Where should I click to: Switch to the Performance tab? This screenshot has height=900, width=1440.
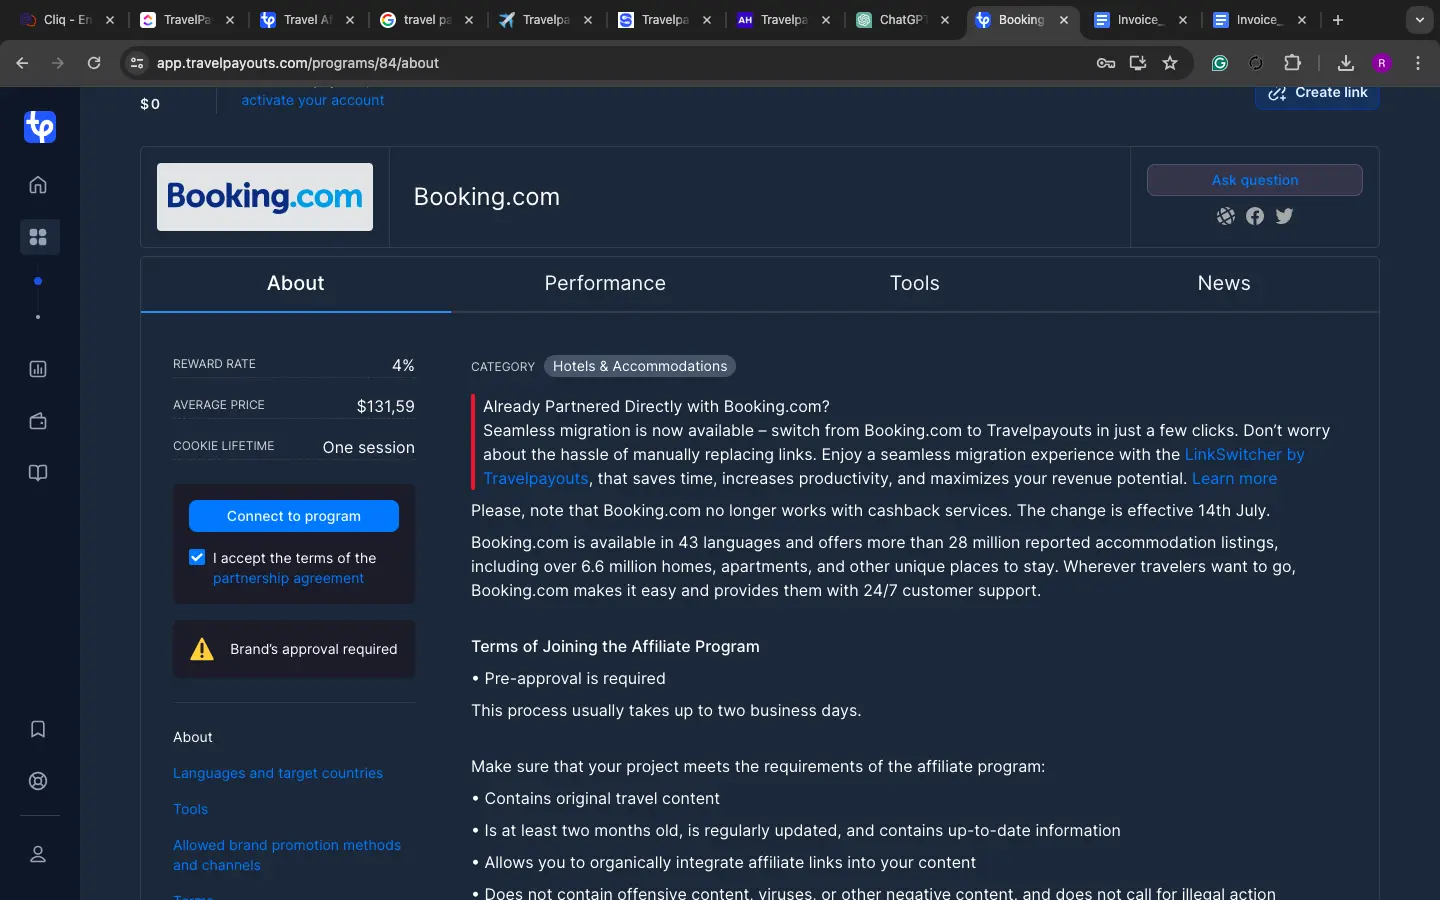[605, 284]
